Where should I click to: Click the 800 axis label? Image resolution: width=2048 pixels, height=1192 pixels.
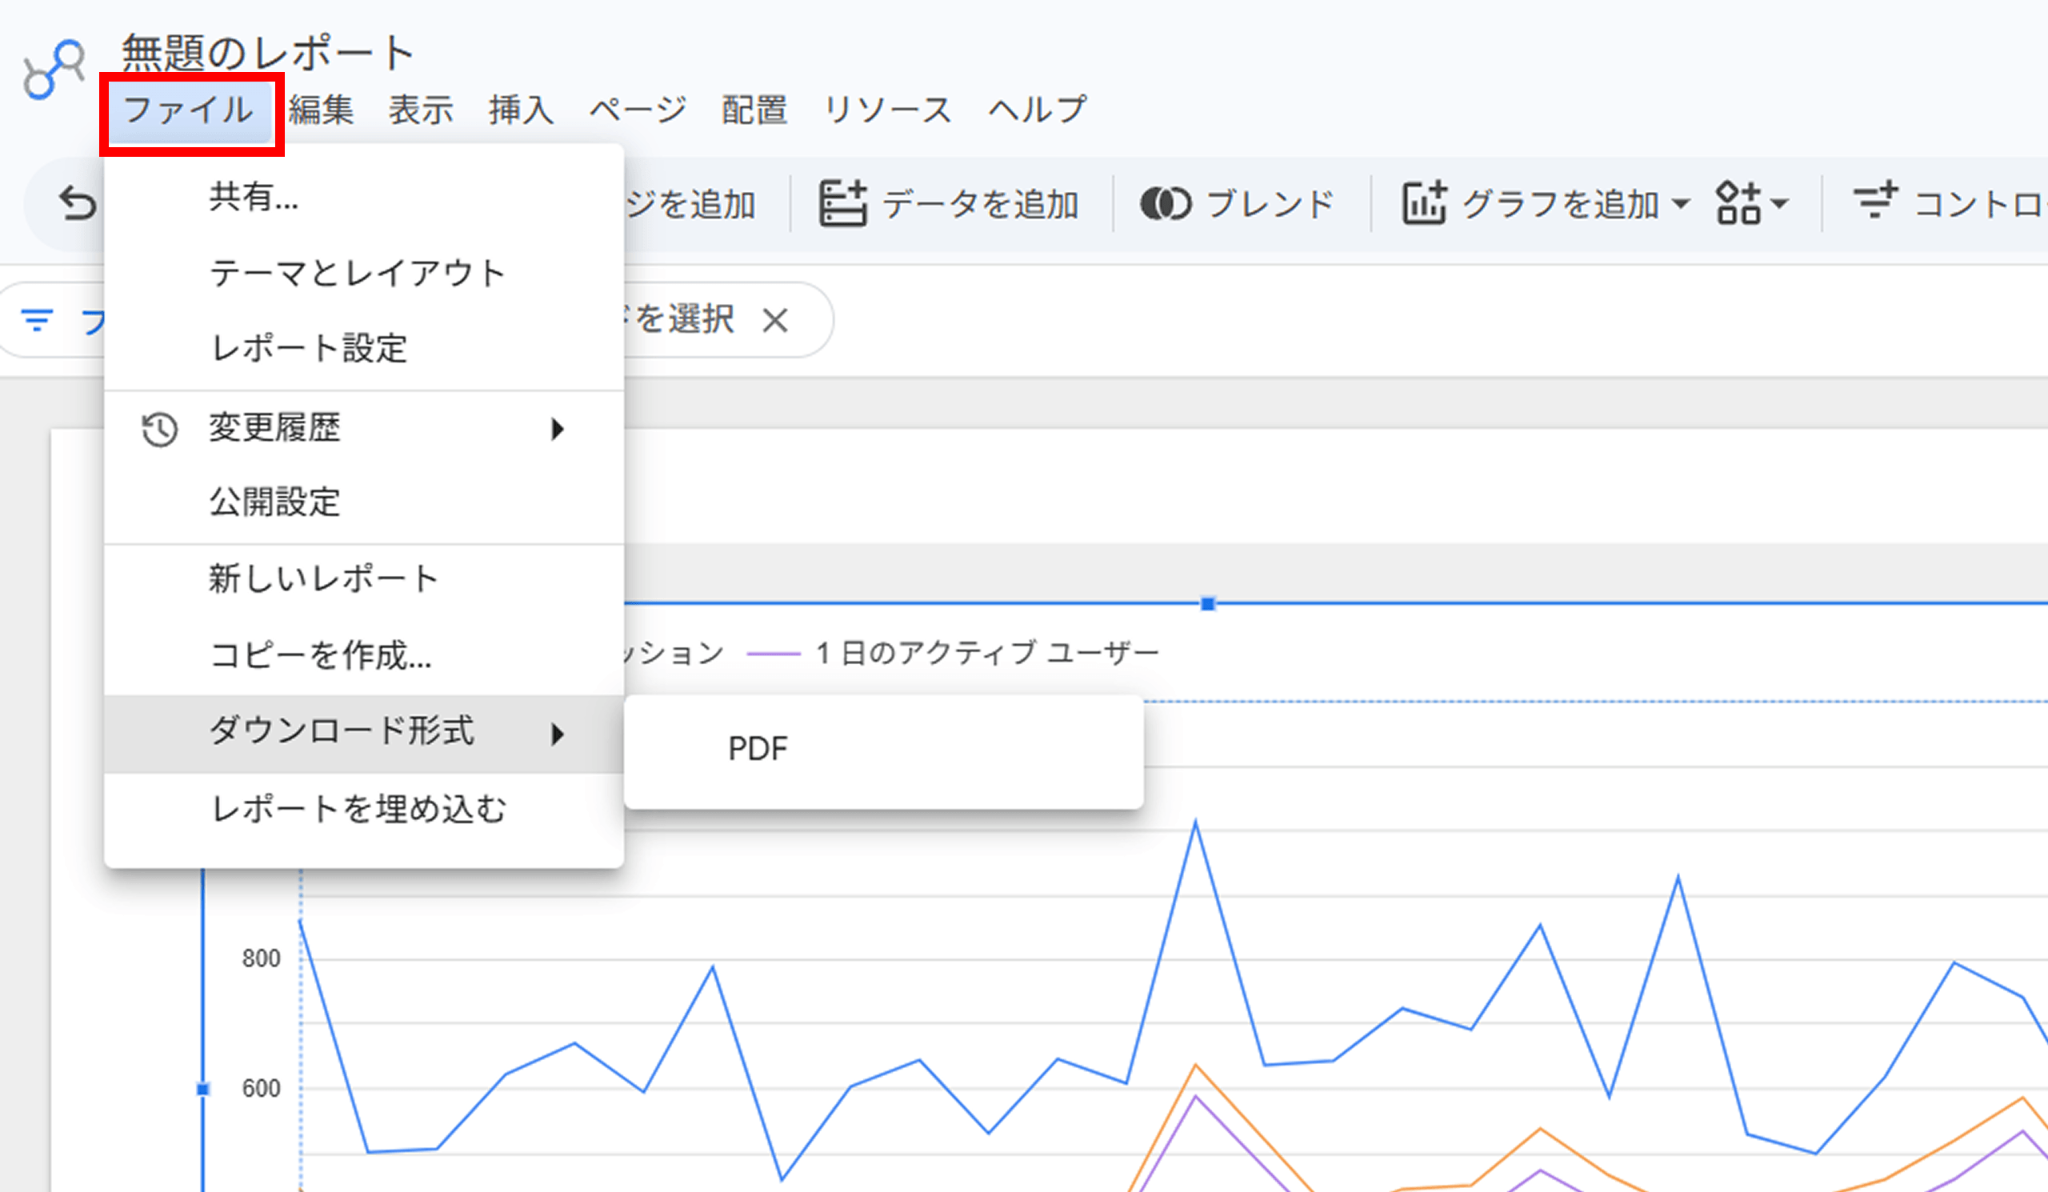[x=261, y=959]
